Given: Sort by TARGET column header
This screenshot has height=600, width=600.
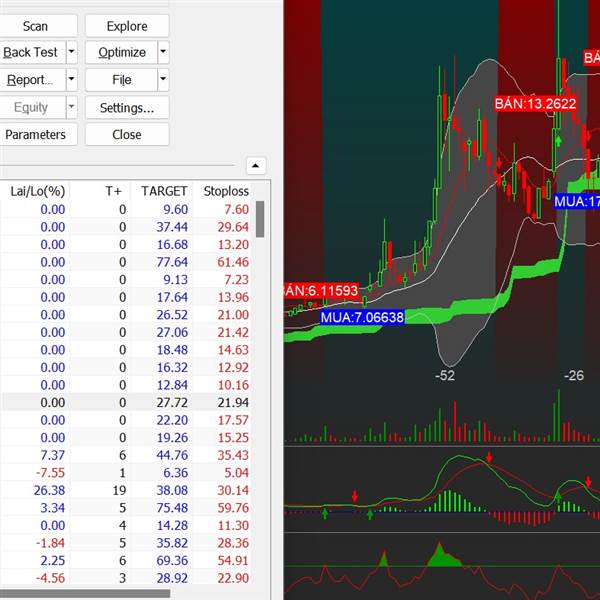Looking at the screenshot, I should (164, 191).
